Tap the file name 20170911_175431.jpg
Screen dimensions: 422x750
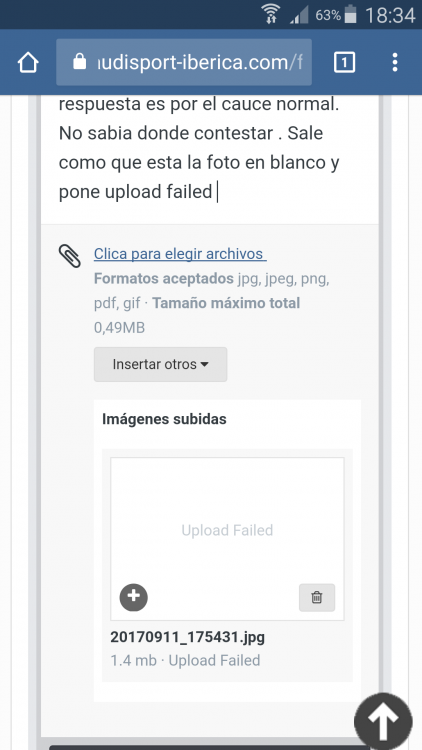188,637
